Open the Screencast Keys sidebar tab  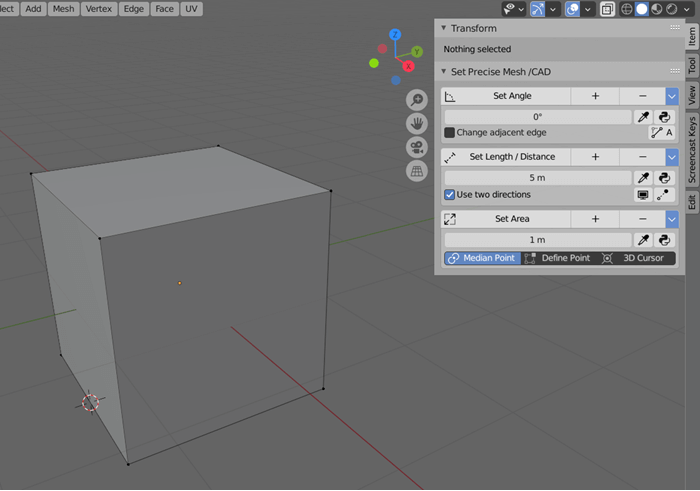pos(692,150)
